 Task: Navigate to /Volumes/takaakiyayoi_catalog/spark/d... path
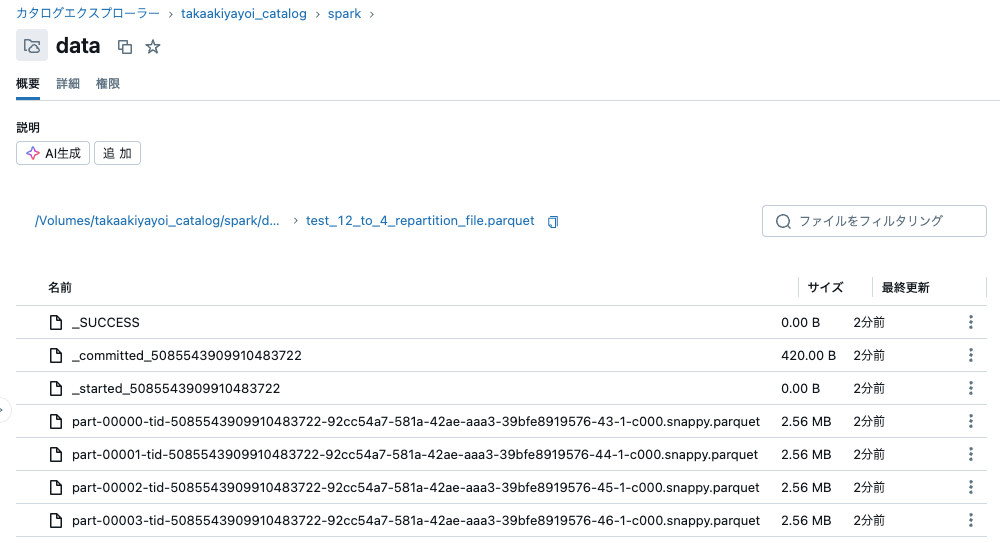[x=157, y=221]
